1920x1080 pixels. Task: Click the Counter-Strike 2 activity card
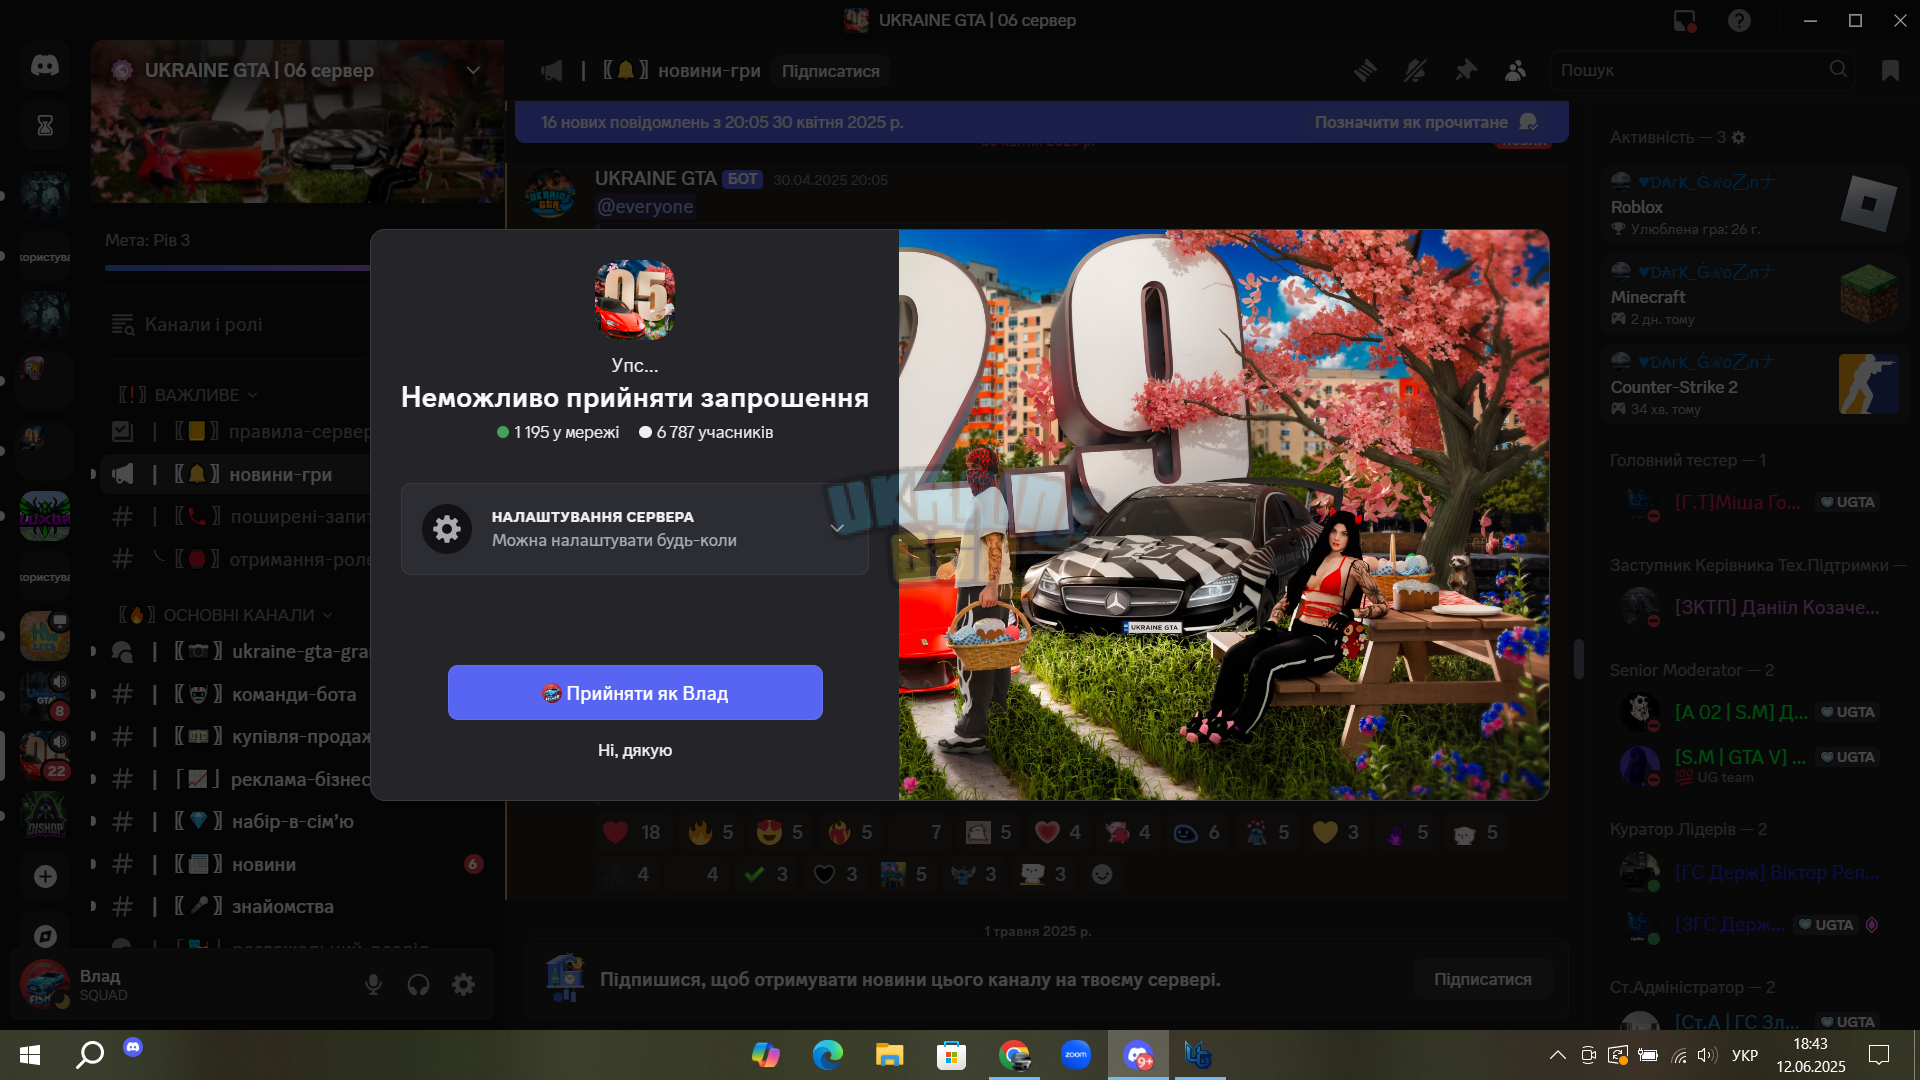pos(1754,385)
